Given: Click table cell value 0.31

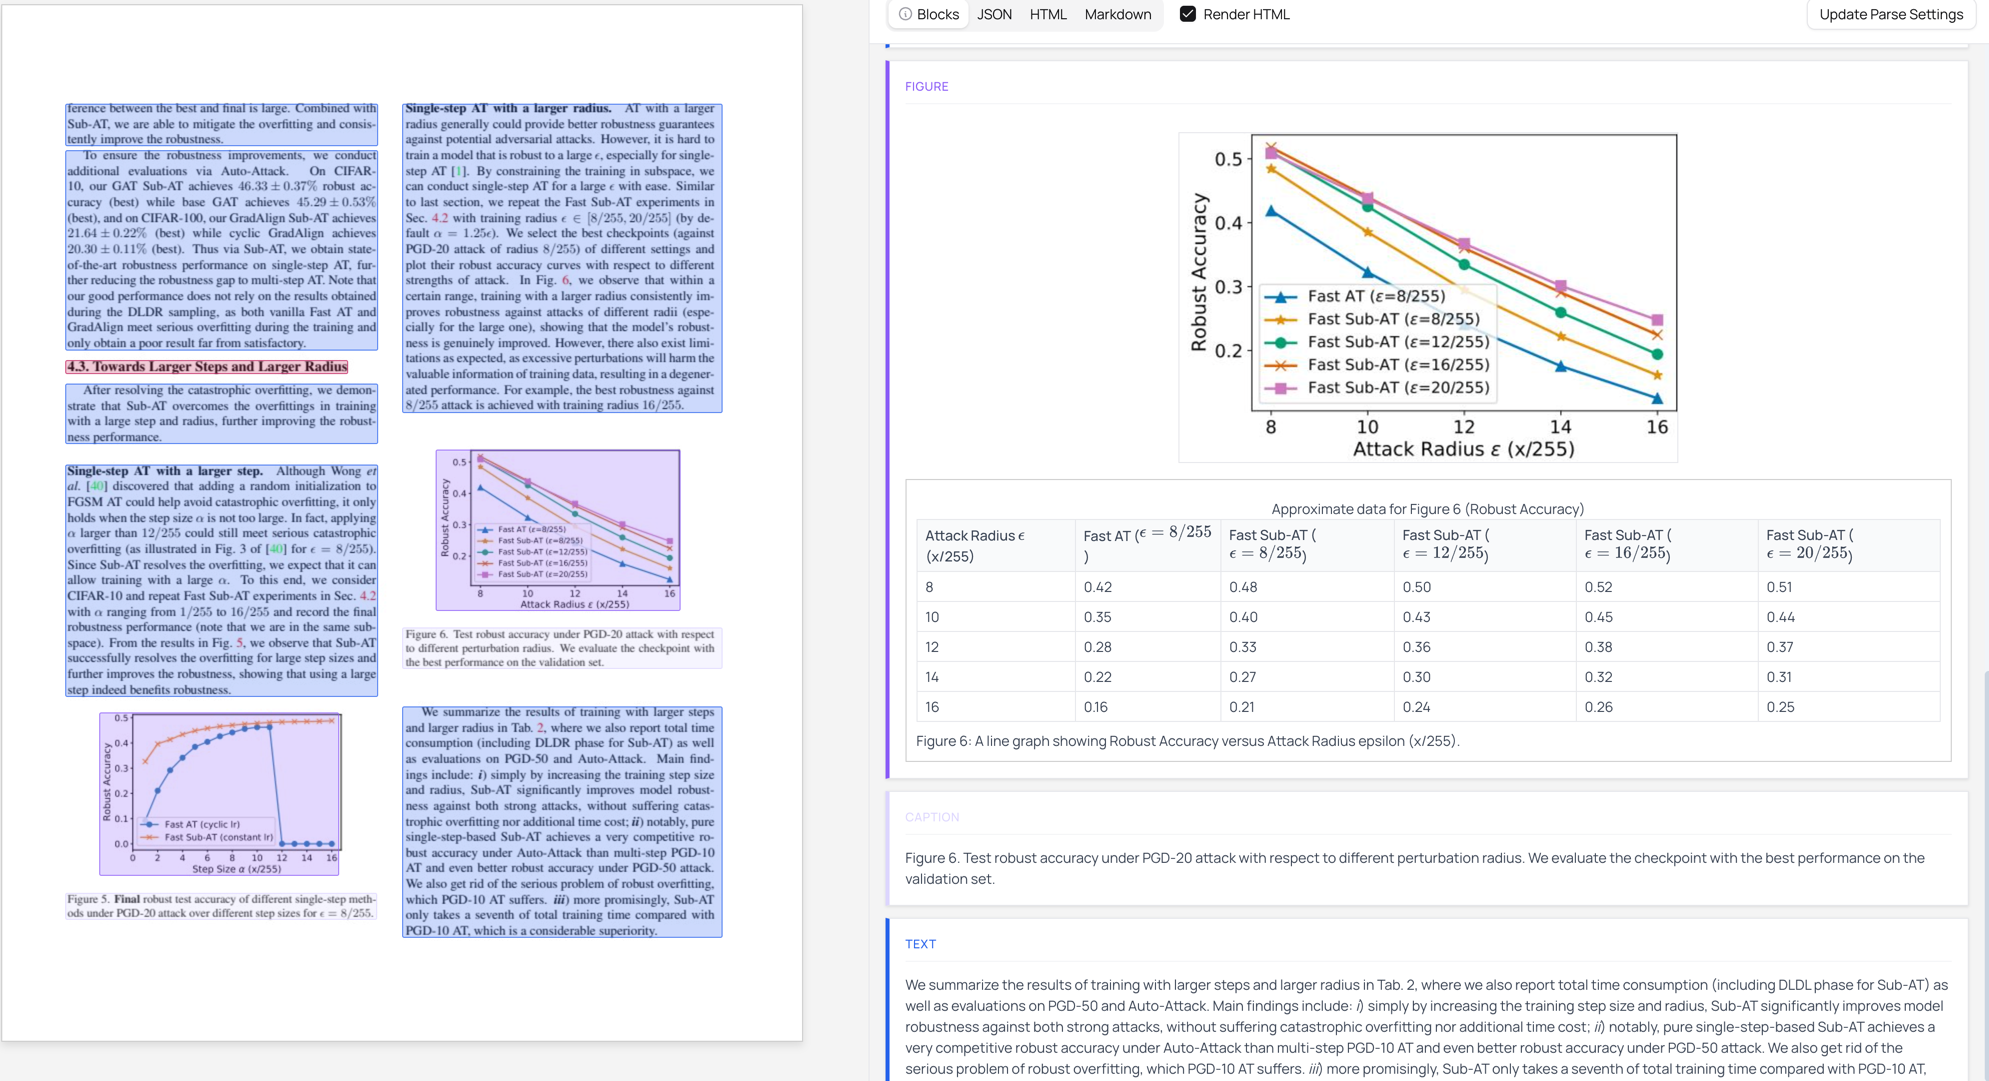Looking at the screenshot, I should 1779,677.
